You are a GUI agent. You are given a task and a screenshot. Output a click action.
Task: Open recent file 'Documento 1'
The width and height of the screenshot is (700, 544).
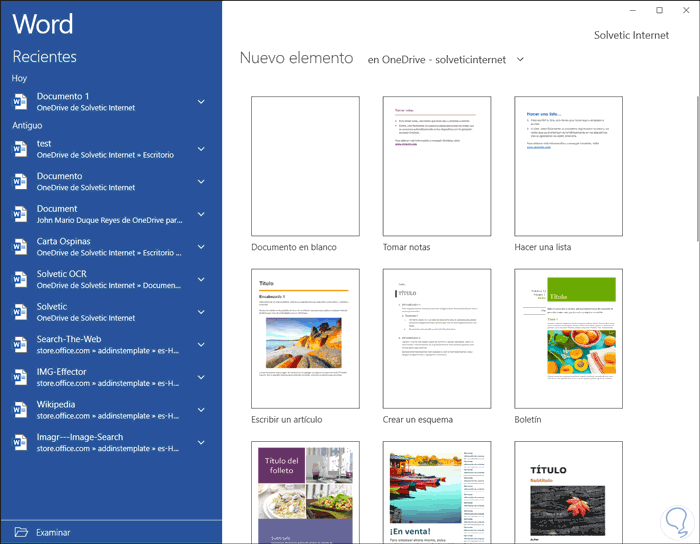coord(111,102)
